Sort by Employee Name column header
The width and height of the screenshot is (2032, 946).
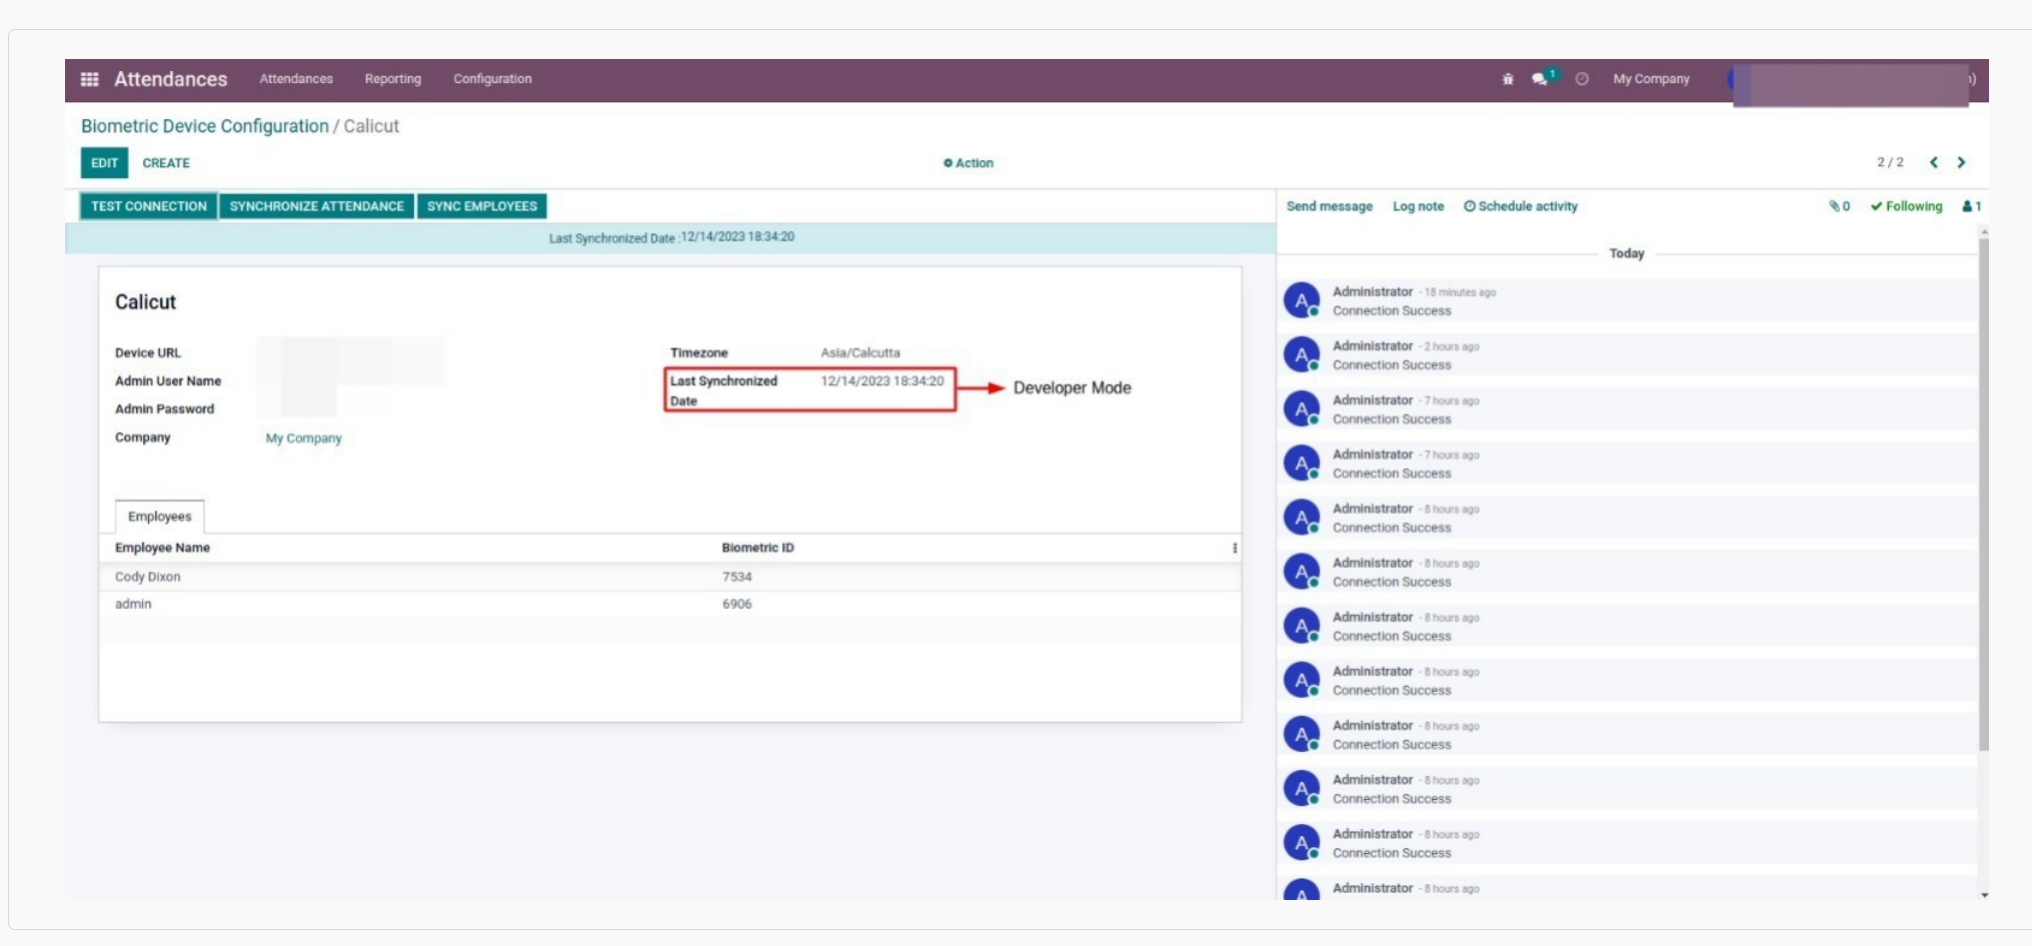click(x=162, y=548)
